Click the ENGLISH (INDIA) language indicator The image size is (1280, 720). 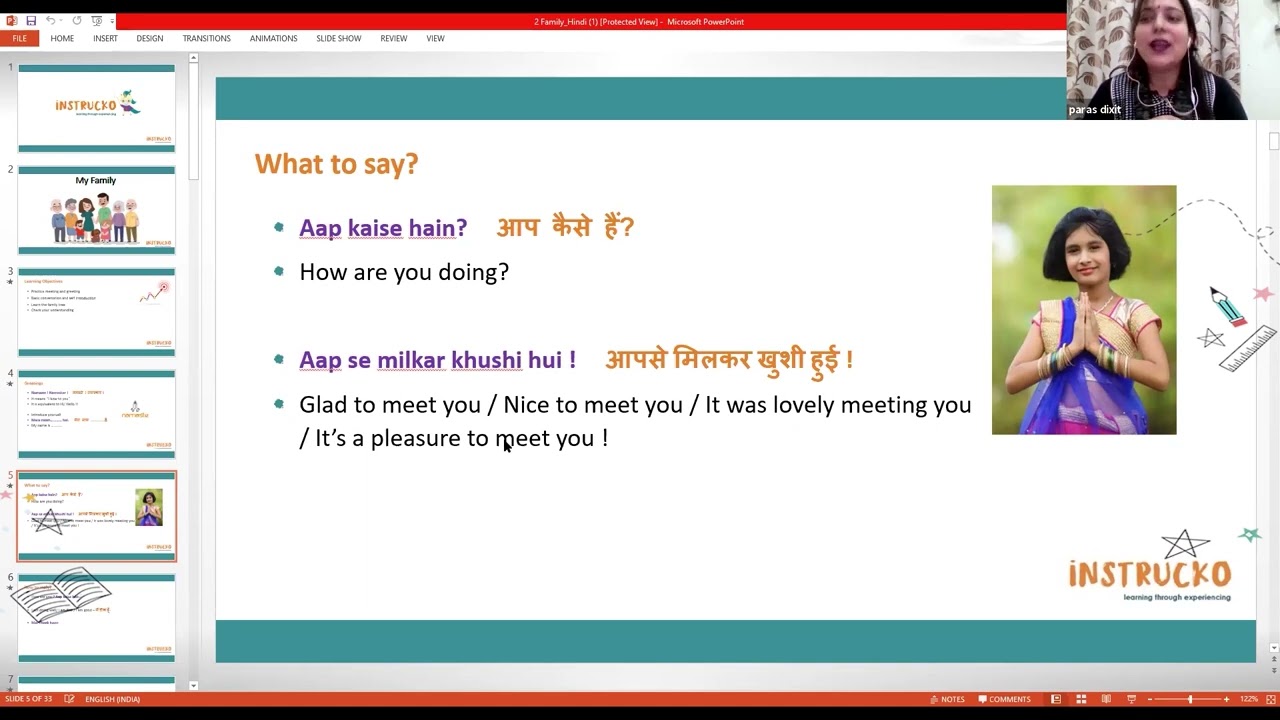(x=112, y=699)
